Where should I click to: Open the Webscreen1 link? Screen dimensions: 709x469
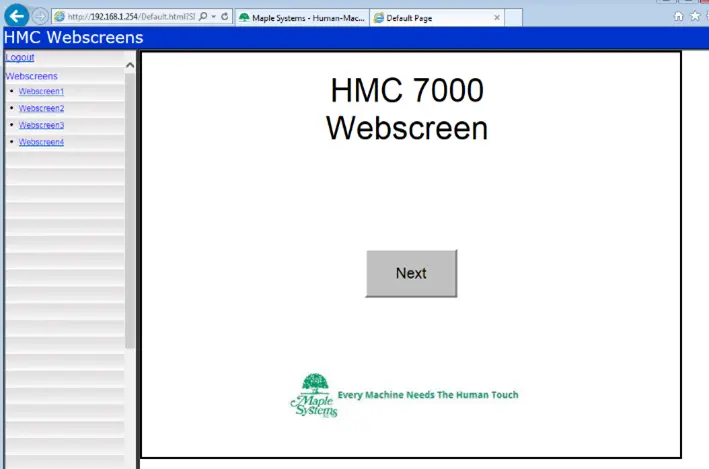pyautogui.click(x=41, y=91)
